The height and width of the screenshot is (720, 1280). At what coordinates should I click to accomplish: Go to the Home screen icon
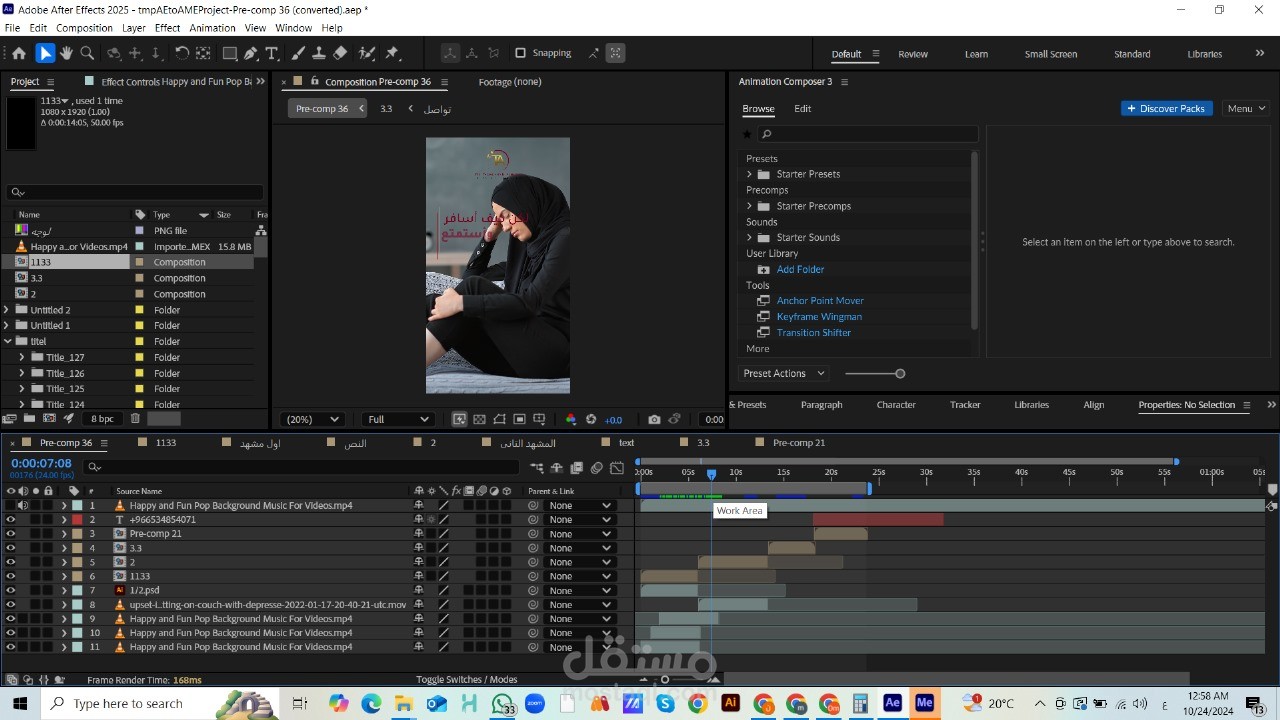click(19, 53)
